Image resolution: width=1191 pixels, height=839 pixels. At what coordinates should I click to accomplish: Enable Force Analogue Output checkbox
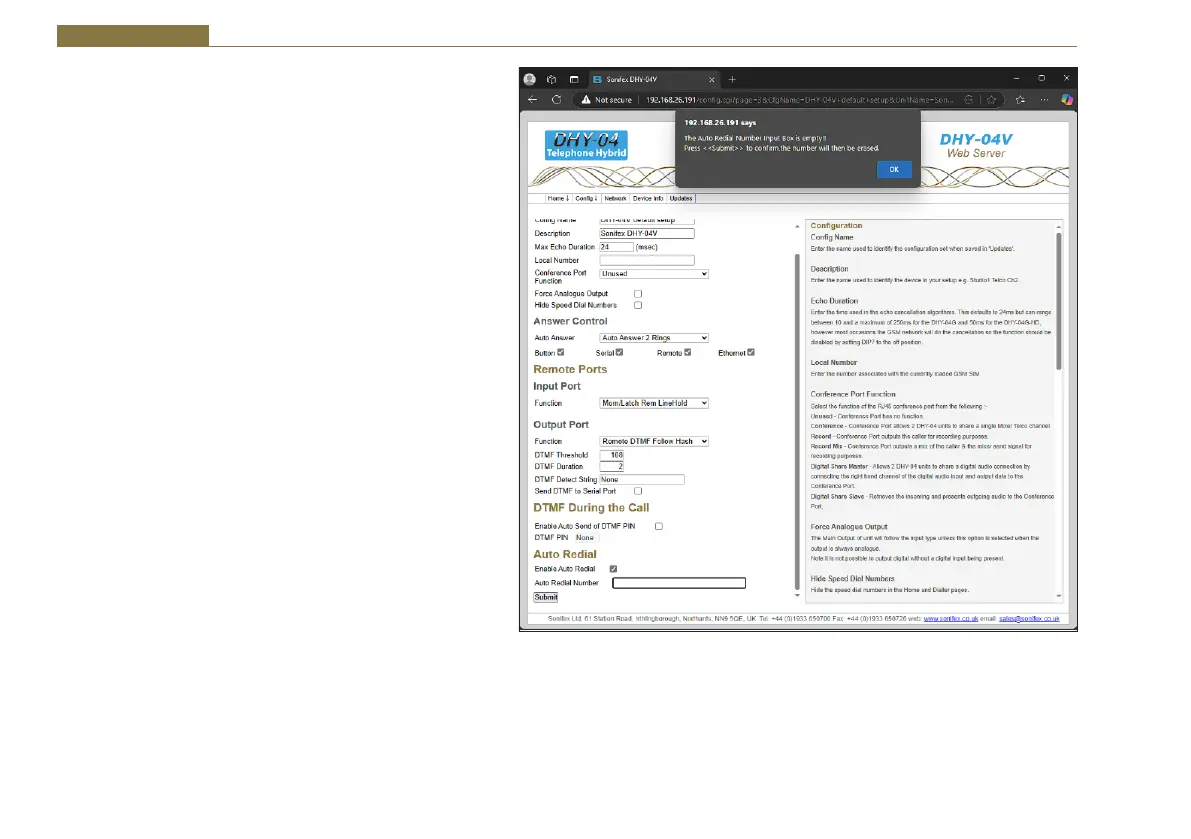pos(638,294)
